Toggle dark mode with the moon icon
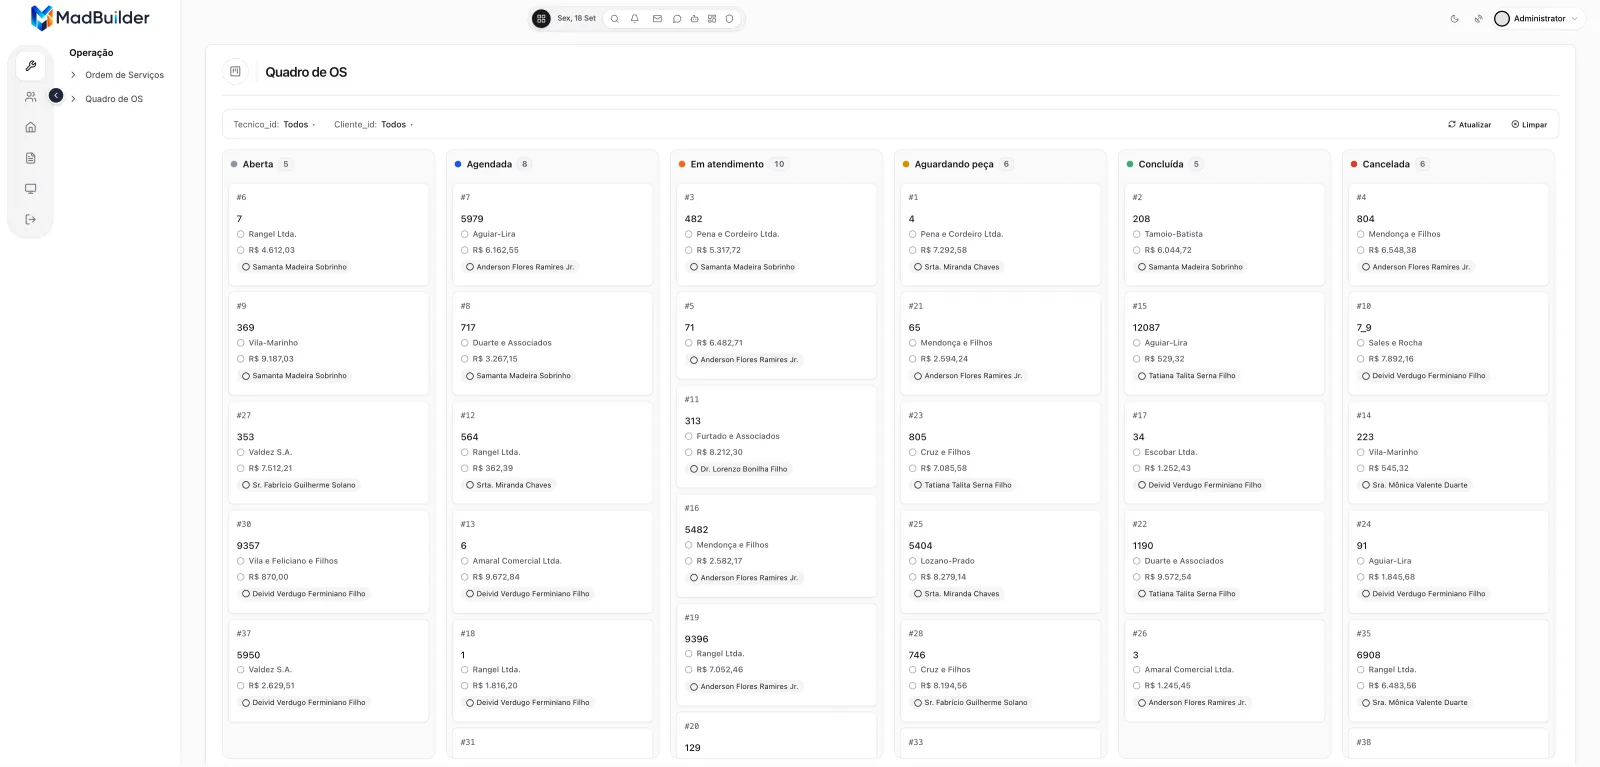 tap(1454, 18)
